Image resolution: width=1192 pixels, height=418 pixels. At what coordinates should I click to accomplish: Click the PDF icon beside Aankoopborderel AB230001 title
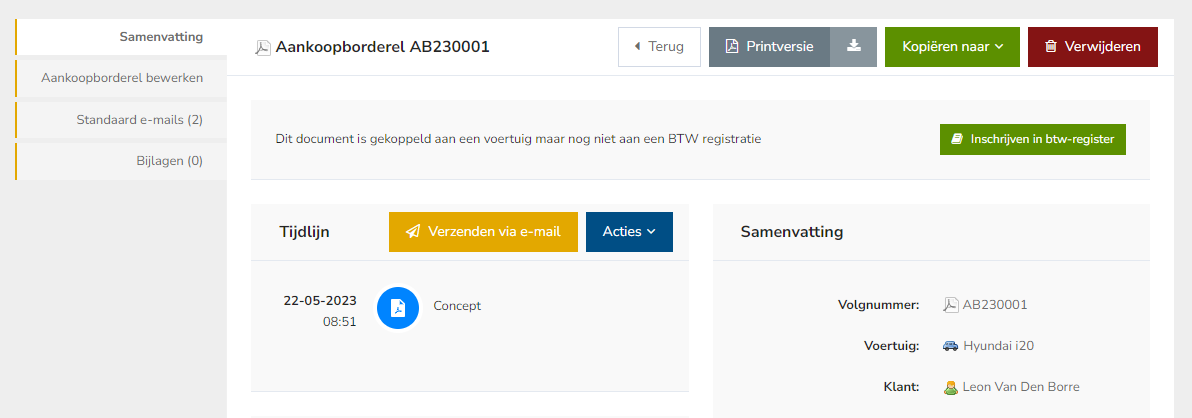263,47
